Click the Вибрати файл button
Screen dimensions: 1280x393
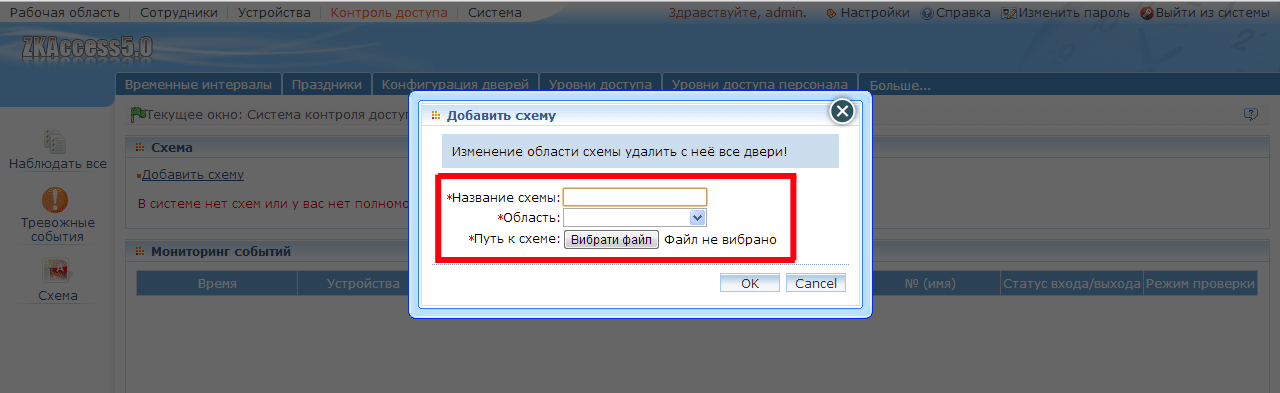point(611,239)
